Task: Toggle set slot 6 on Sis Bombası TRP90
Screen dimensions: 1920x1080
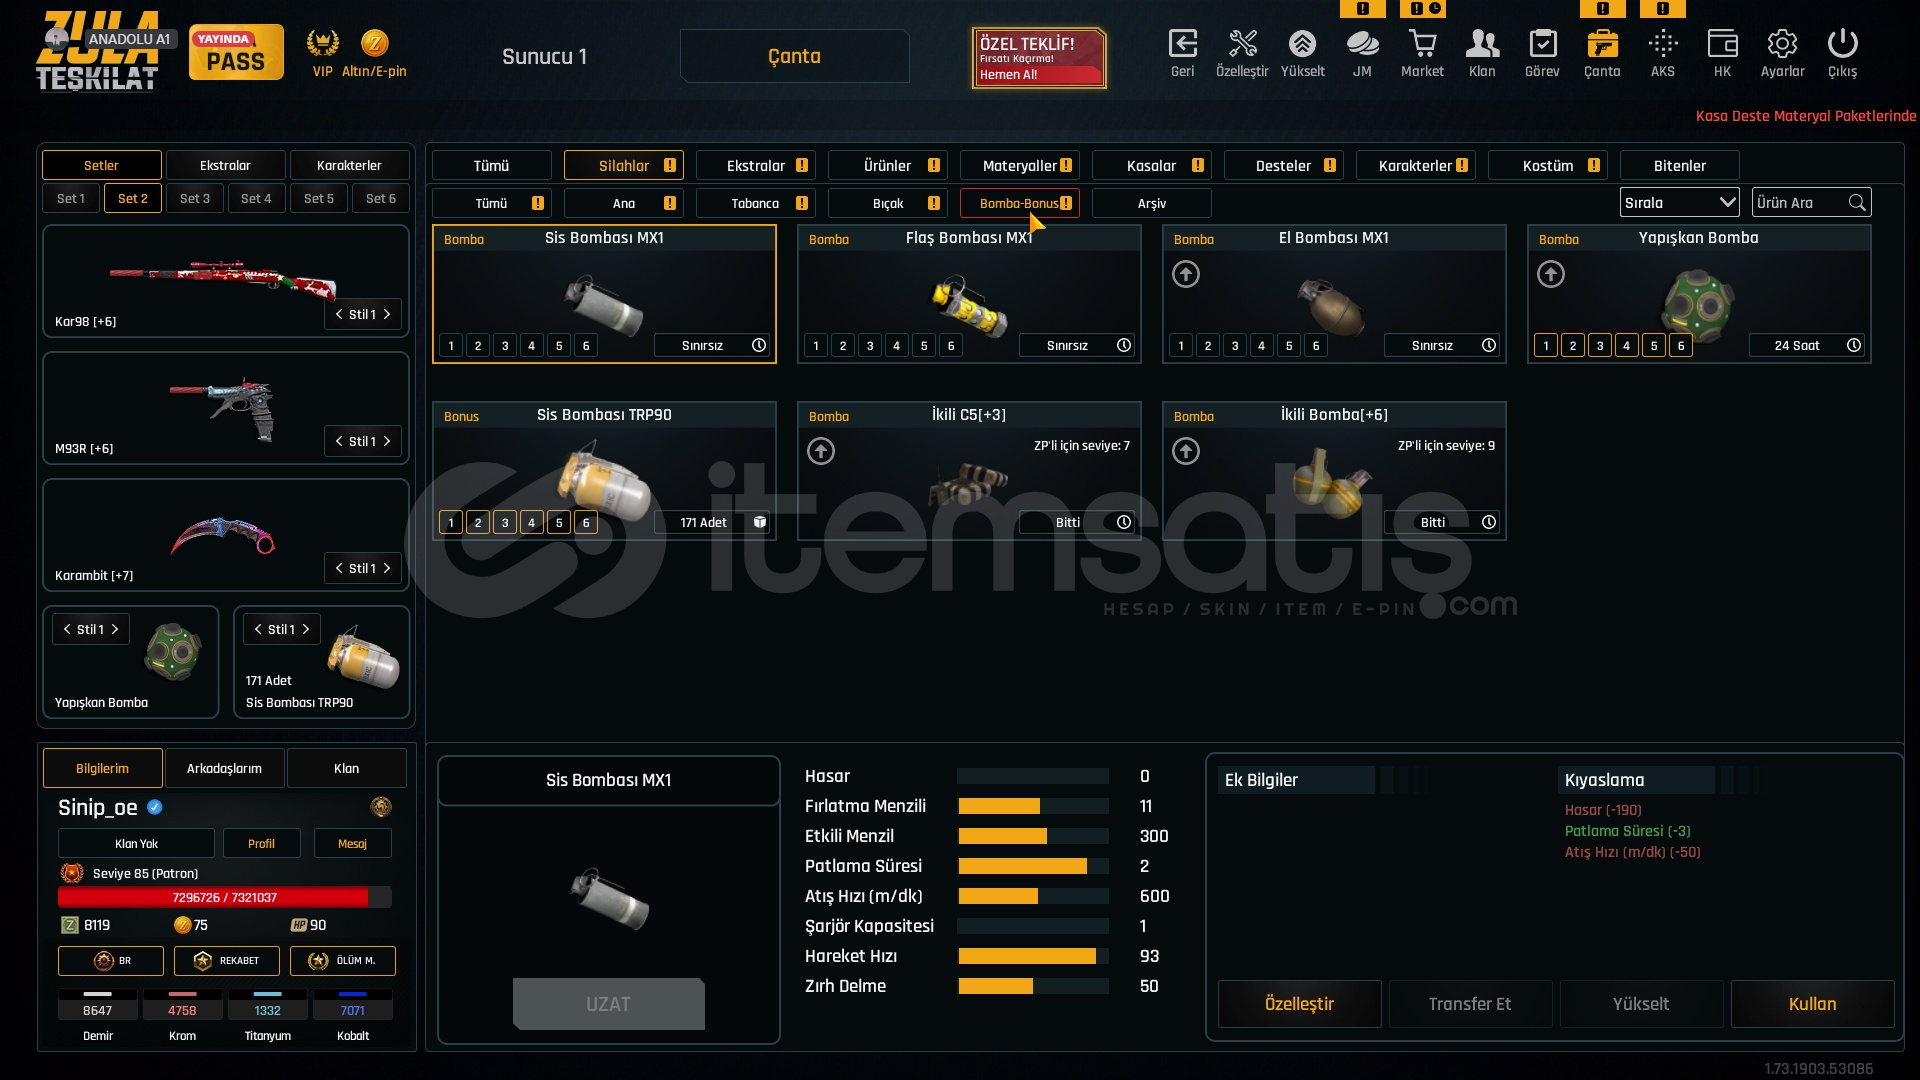Action: pos(586,523)
